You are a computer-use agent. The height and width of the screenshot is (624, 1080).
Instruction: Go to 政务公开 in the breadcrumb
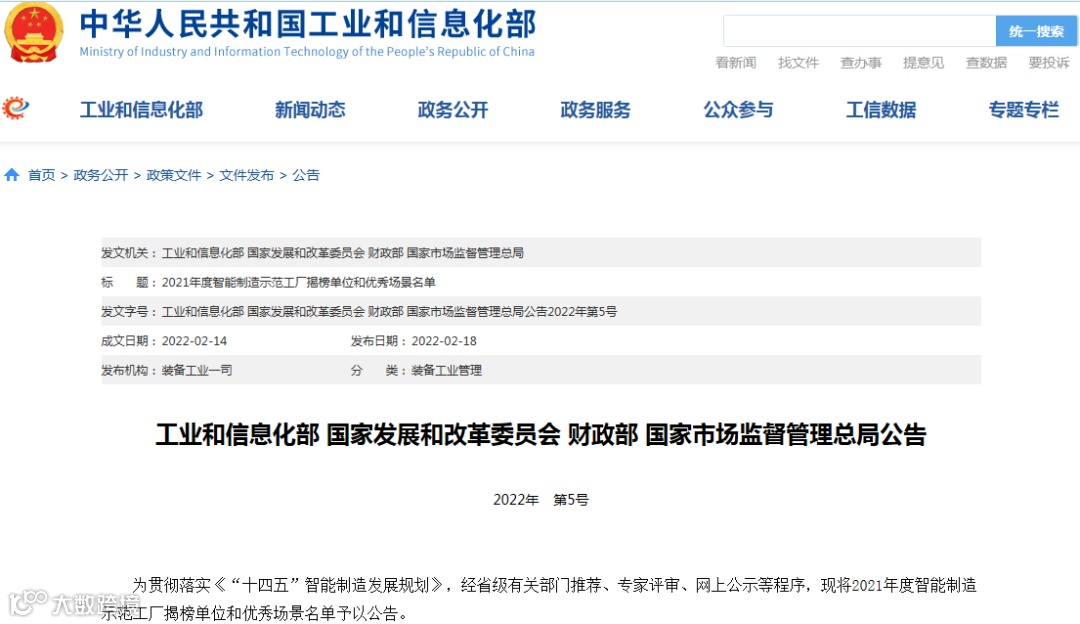101,175
